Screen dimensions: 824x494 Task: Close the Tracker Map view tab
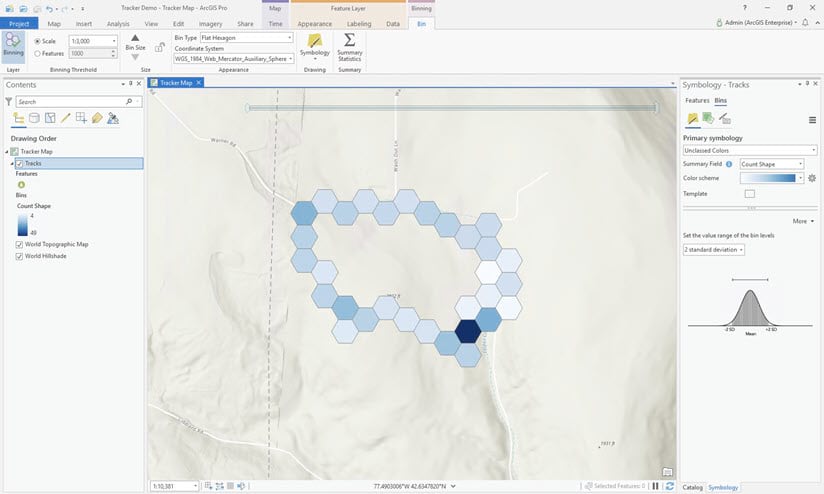199,83
